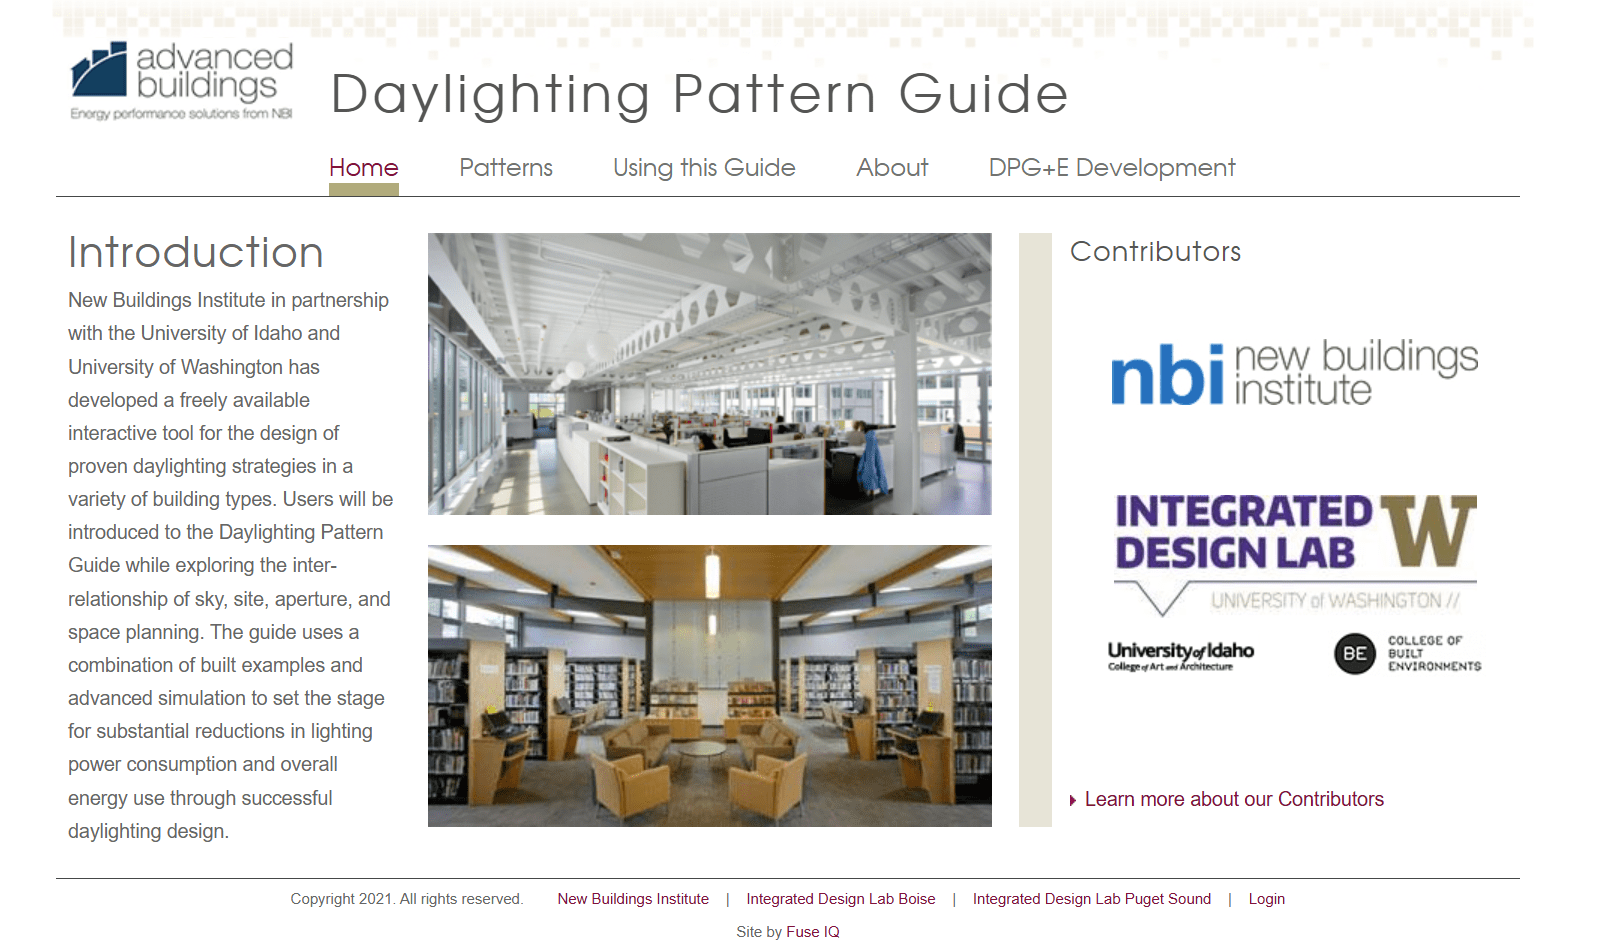Open Integrated Design Lab Boise link
The width and height of the screenshot is (1616, 952).
pyautogui.click(x=841, y=899)
